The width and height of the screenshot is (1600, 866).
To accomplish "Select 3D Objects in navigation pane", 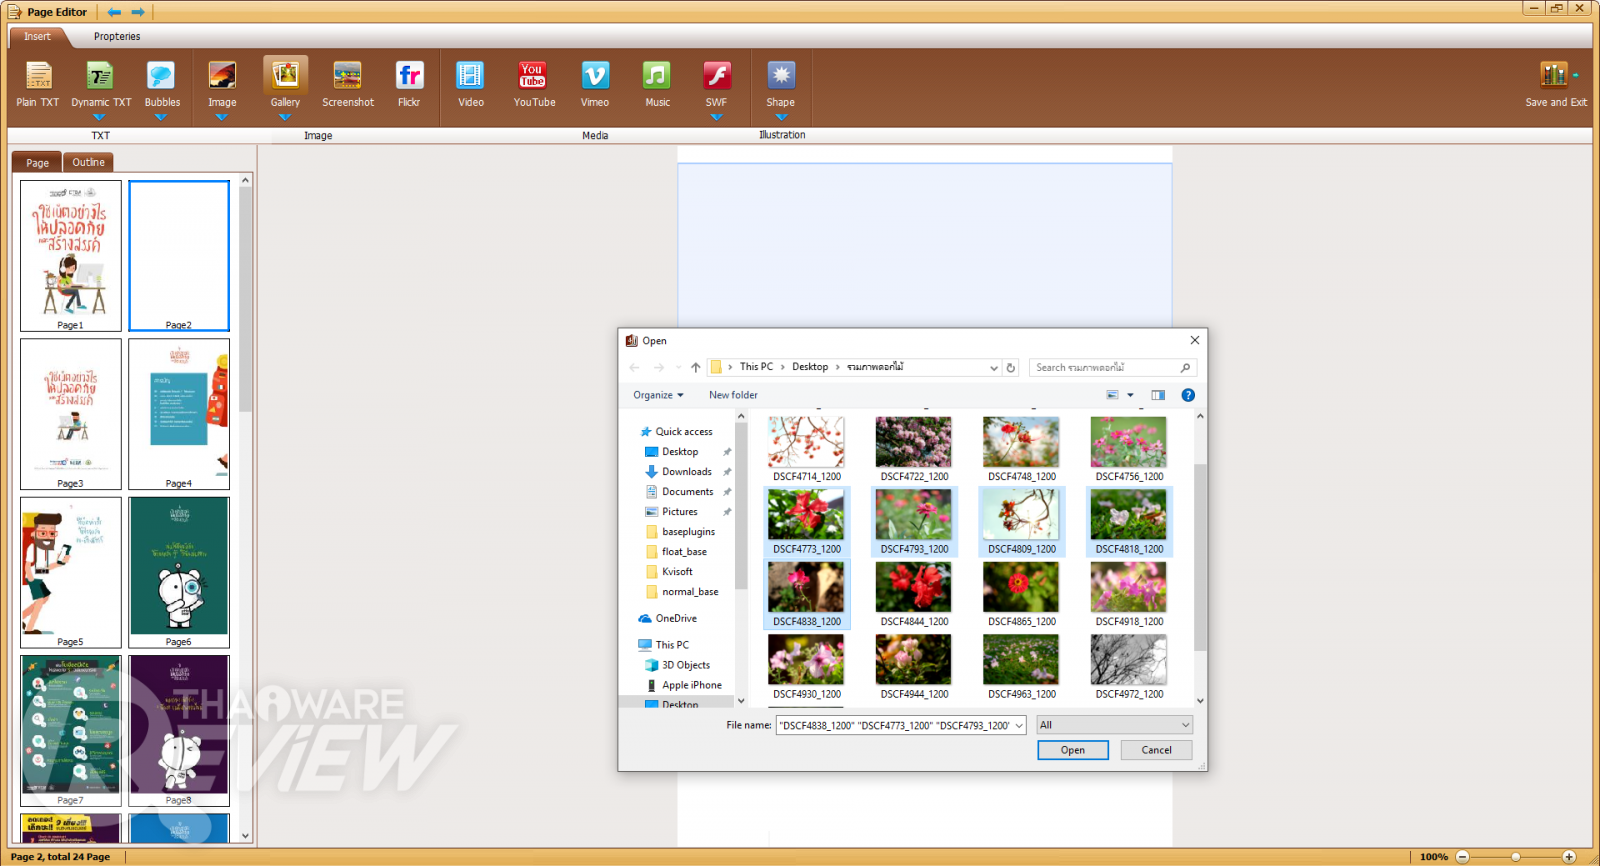I will tap(686, 665).
